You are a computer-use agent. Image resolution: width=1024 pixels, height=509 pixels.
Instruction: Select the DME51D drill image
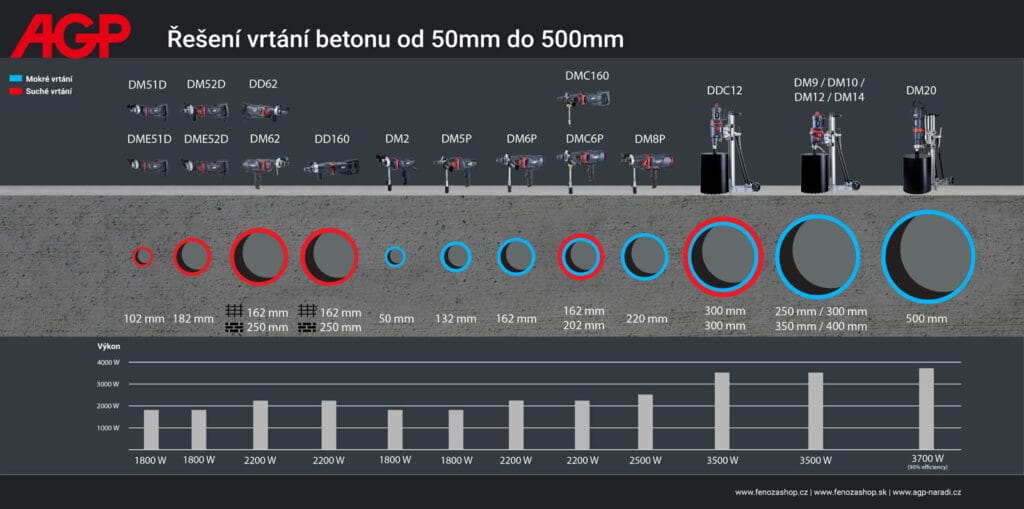148,165
